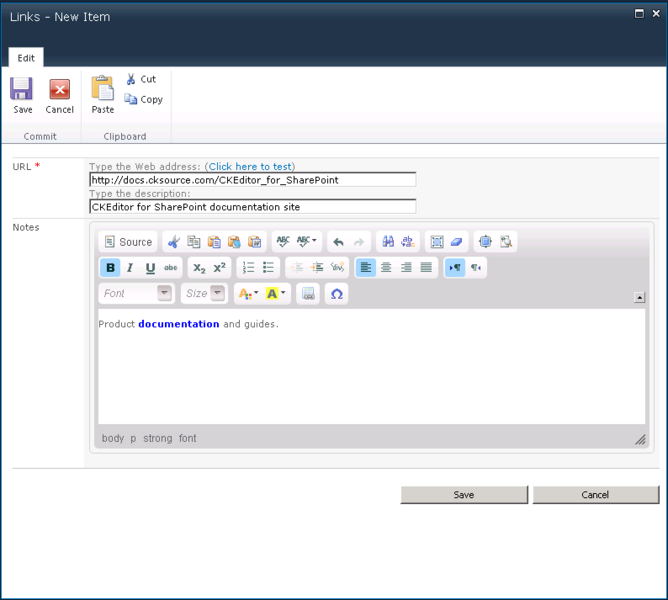Click the bottom Cancel button
Viewport: 668px width, 600px height.
point(596,495)
